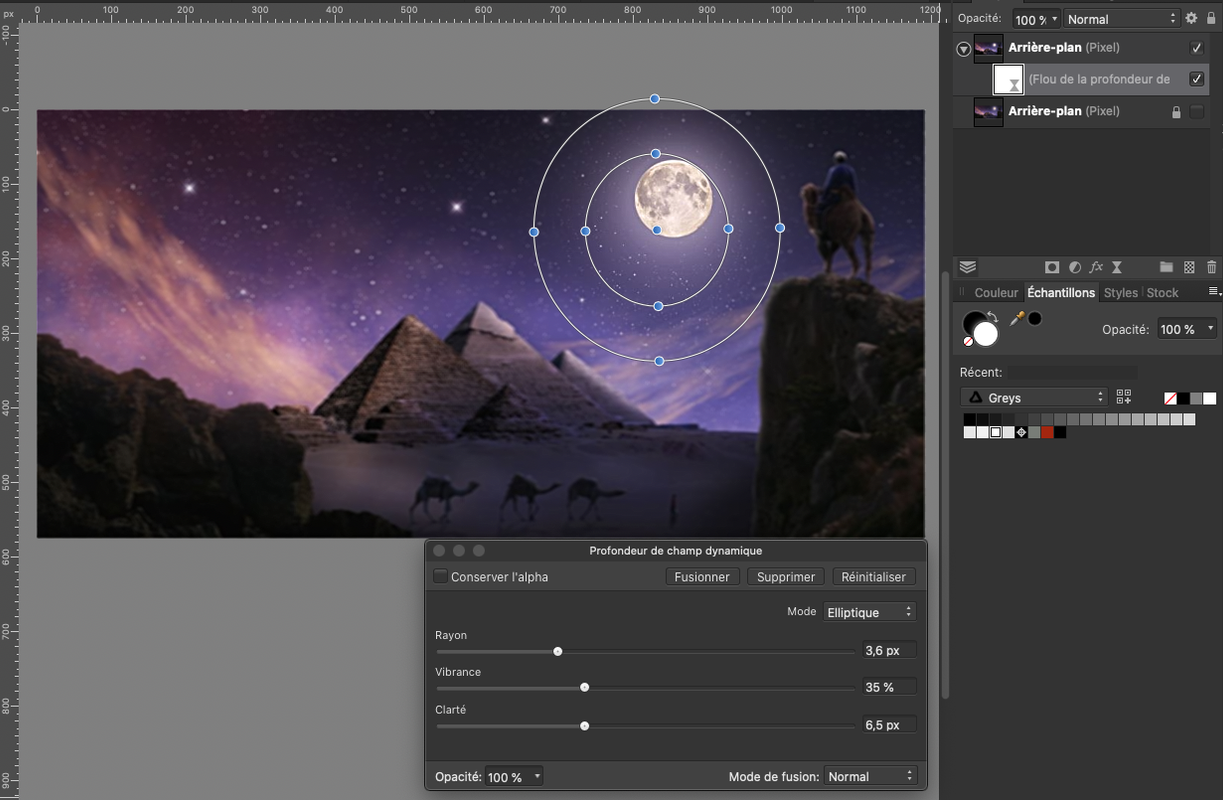Click the Réinitialiser button
1223x800 pixels.
(x=873, y=577)
